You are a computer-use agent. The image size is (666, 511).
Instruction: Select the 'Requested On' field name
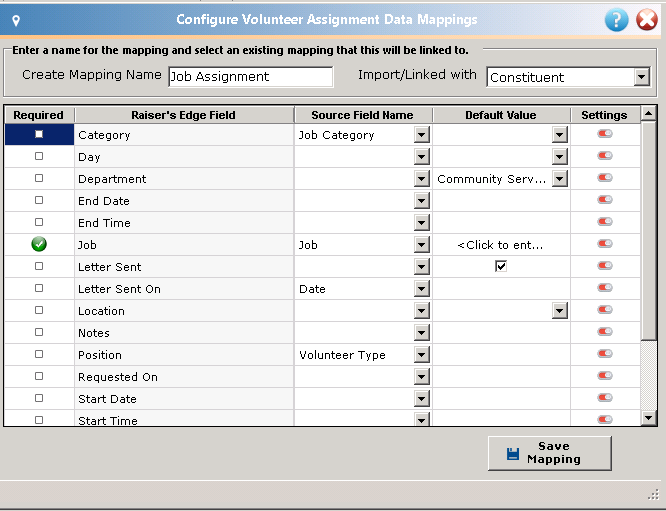coord(118,377)
